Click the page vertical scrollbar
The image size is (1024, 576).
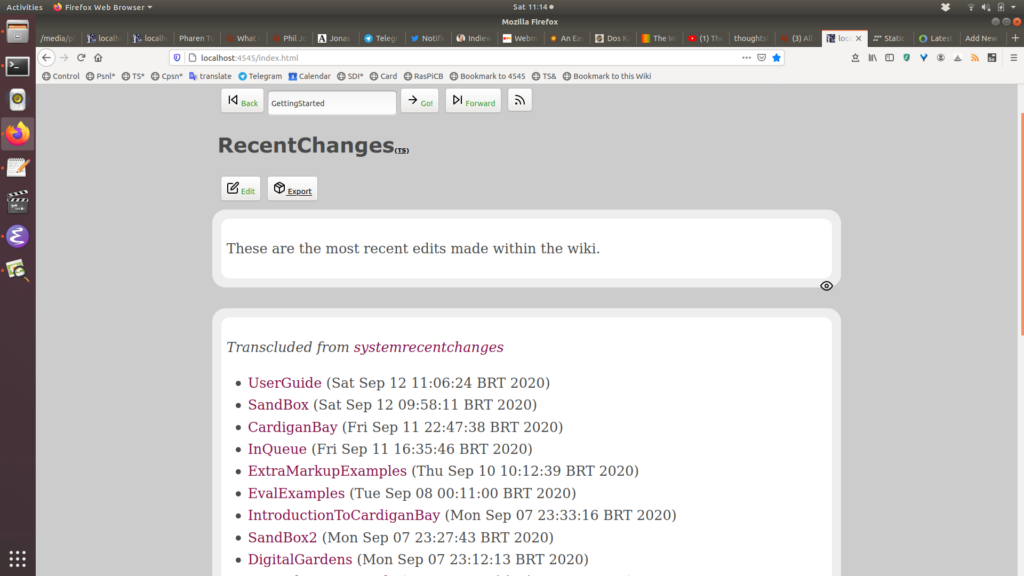coord(1021,225)
